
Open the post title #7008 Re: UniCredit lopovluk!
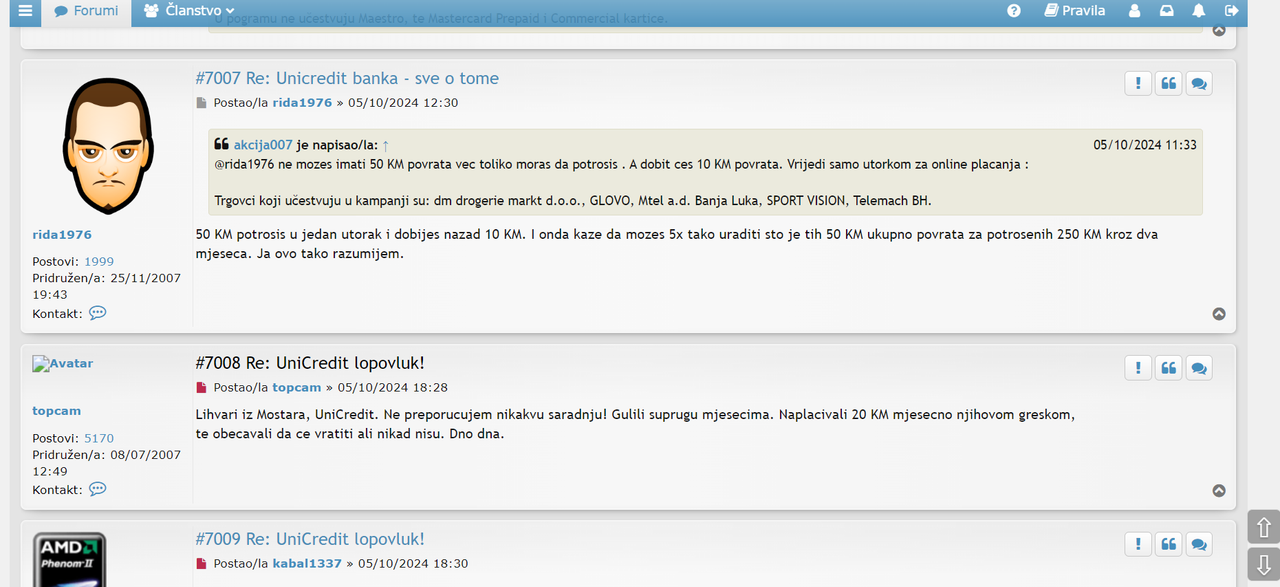tap(310, 363)
